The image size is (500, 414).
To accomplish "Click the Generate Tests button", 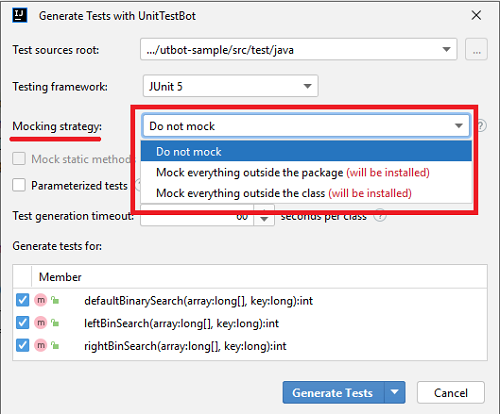I will (x=333, y=392).
